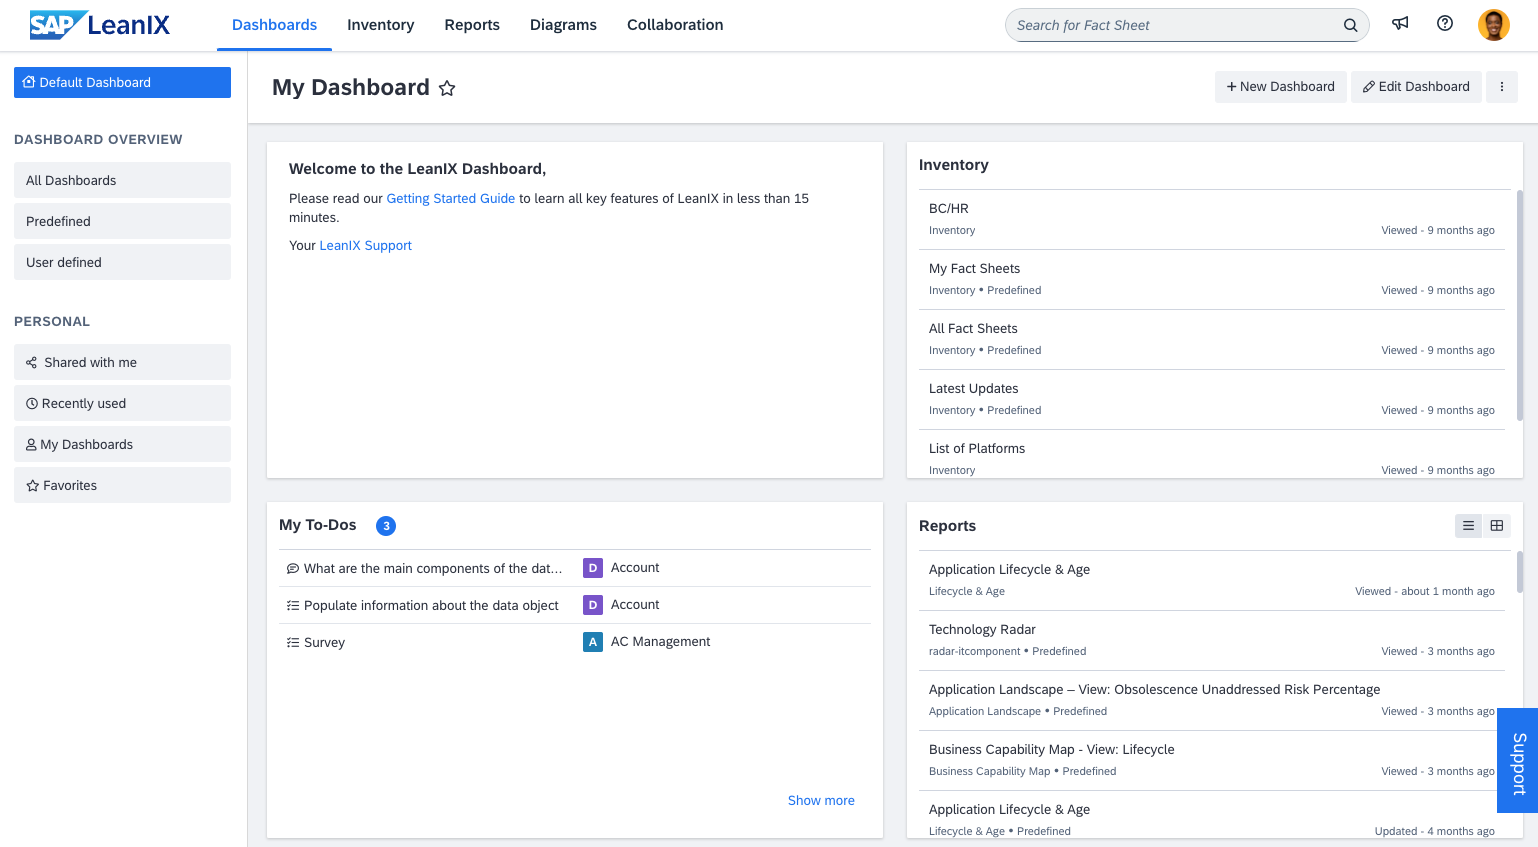
Task: Open Shared with me
Action: coord(122,362)
